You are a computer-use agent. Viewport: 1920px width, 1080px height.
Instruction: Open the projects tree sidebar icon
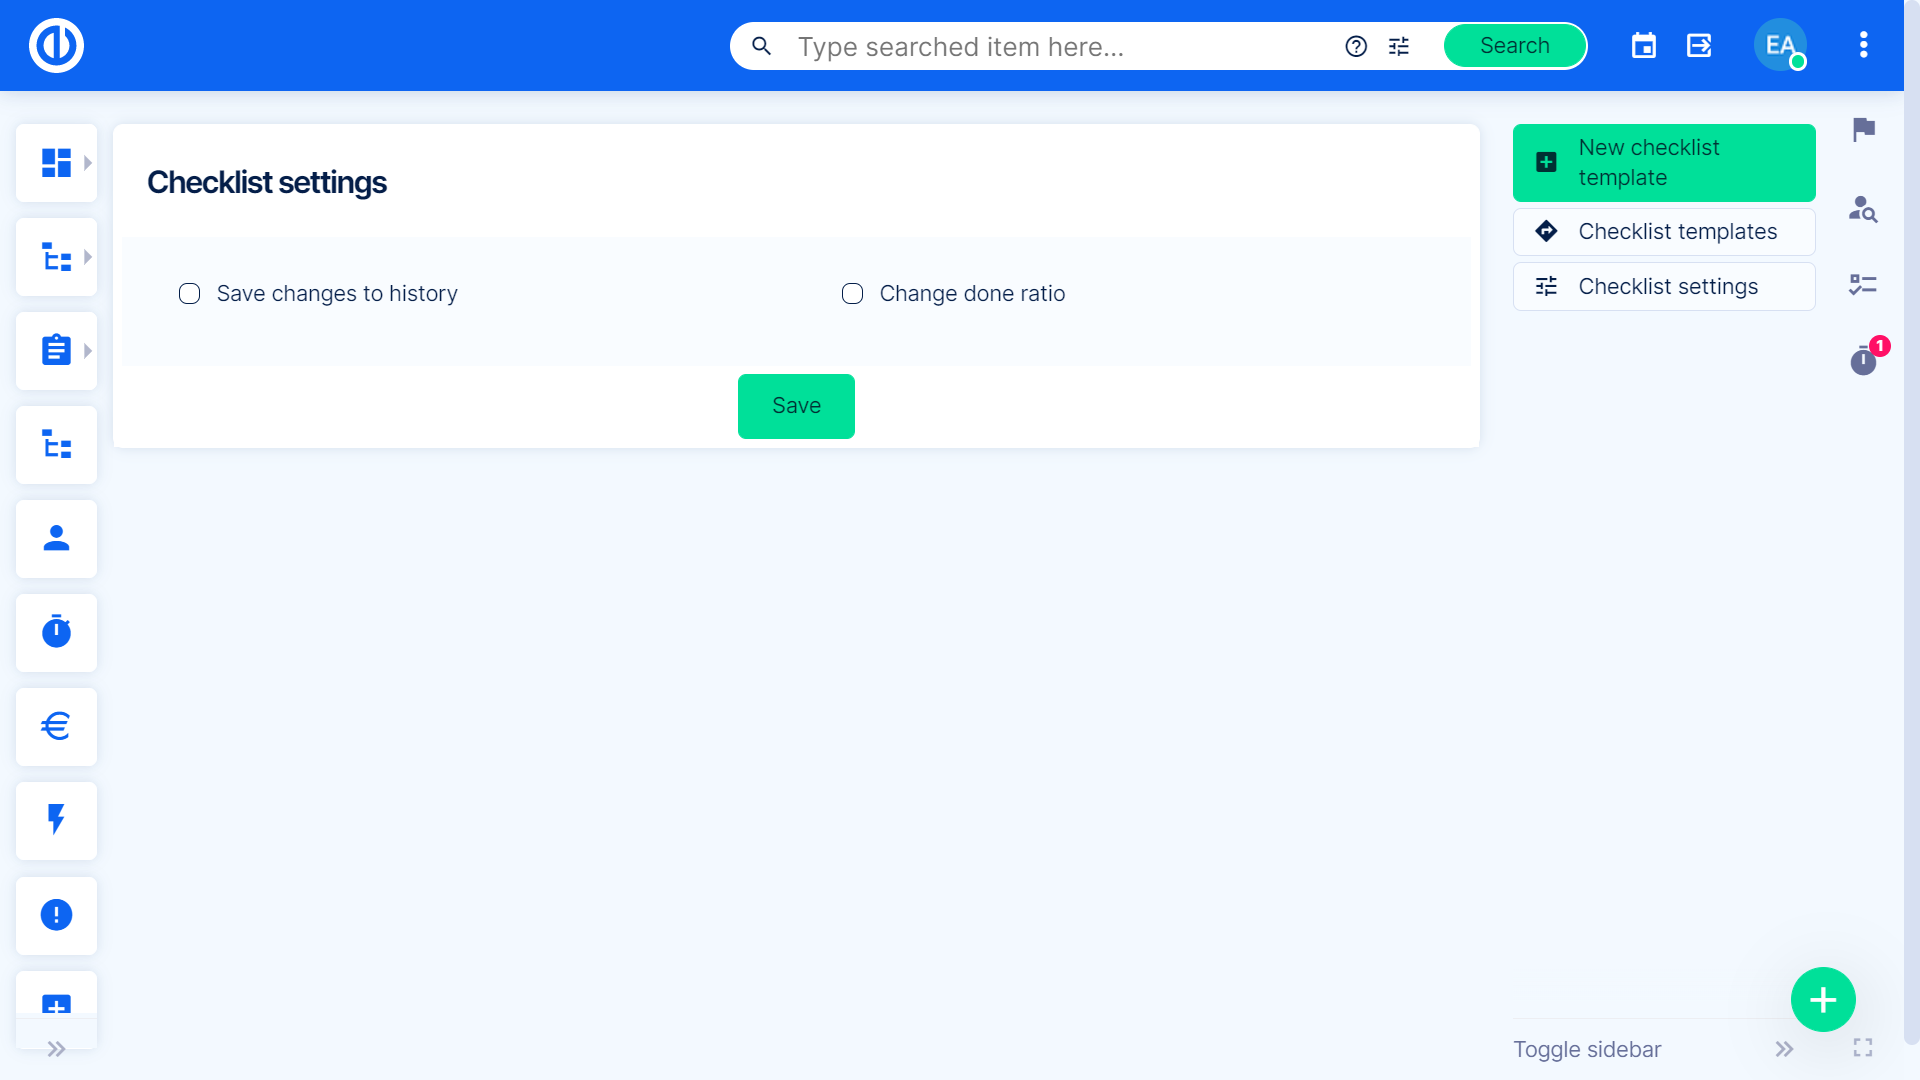click(56, 257)
